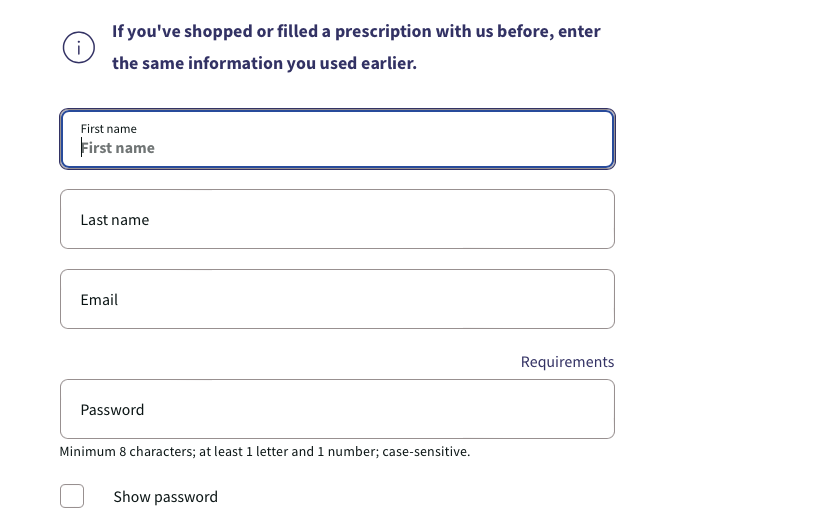Image resolution: width=819 pixels, height=525 pixels.
Task: Click 'the same information you used earlier' text
Action: 264,63
